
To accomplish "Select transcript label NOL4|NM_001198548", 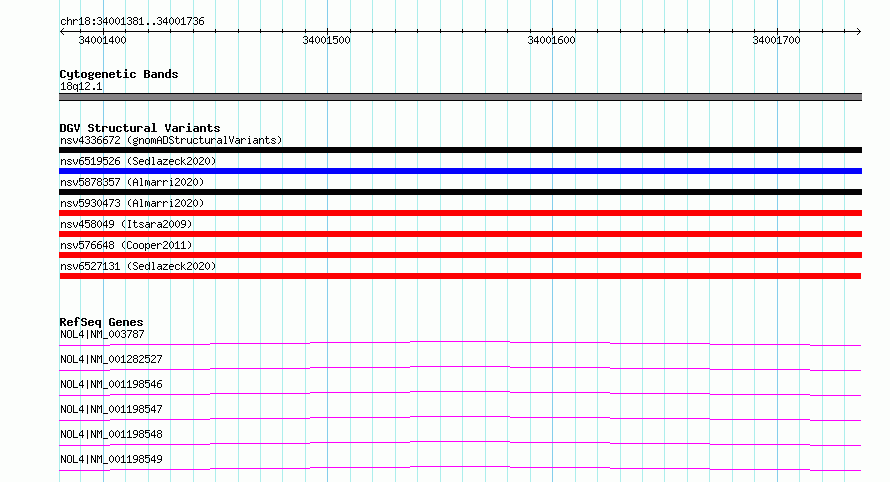I will [111, 434].
